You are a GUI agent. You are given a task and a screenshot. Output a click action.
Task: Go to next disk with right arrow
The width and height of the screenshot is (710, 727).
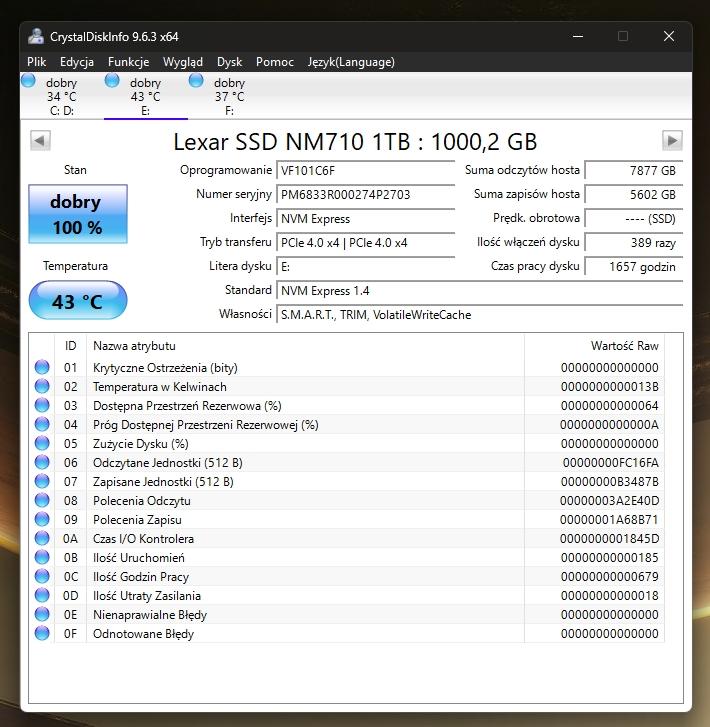point(672,141)
